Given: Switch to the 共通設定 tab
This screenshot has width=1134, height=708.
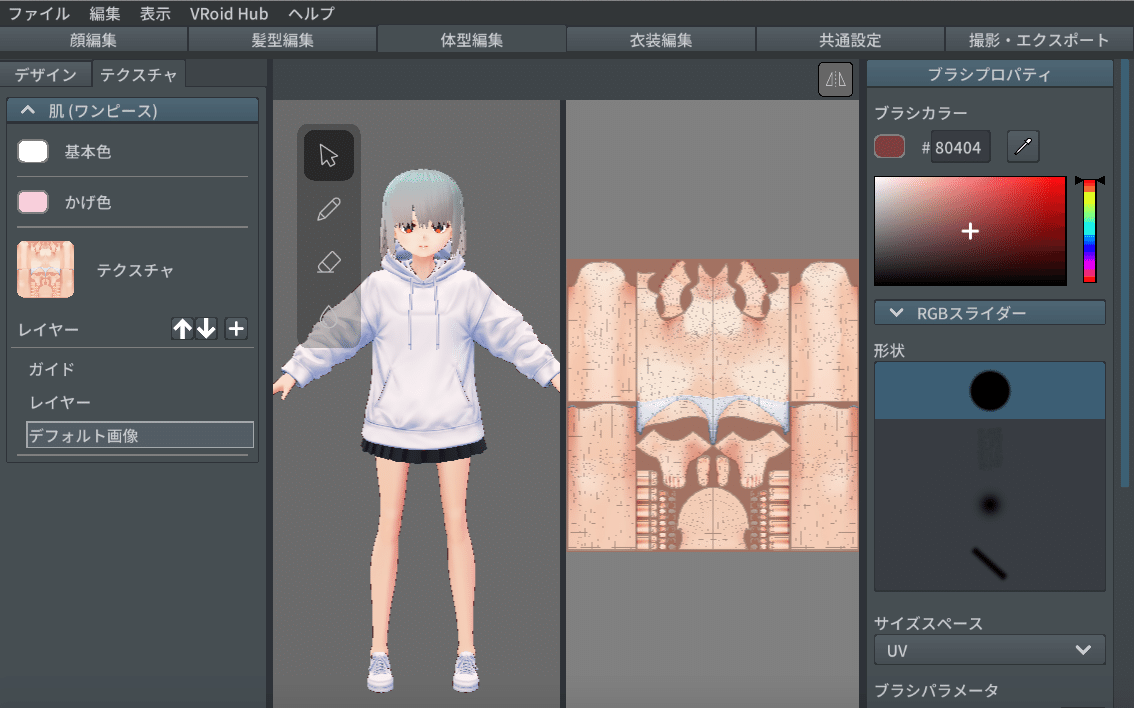Looking at the screenshot, I should click(x=850, y=40).
